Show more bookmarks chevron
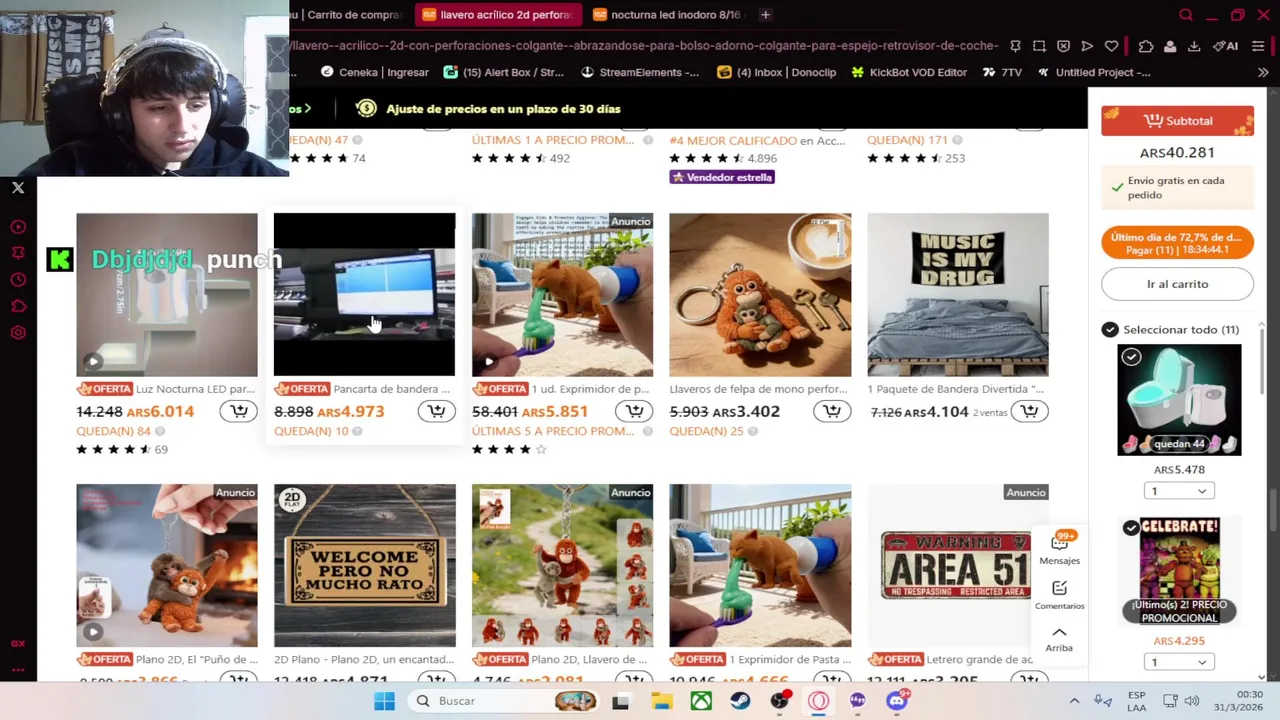Image resolution: width=1280 pixels, height=720 pixels. tap(1263, 72)
